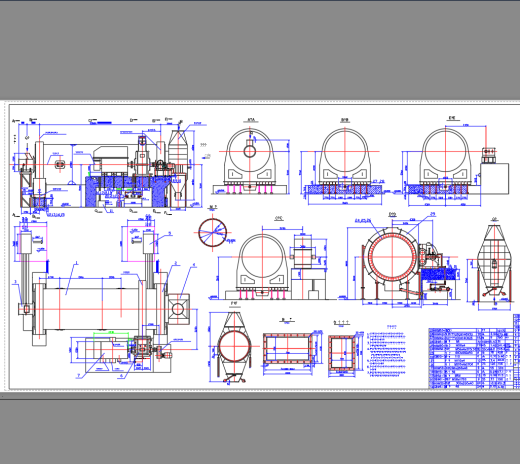Select the B-B section view drawing
Screen dimensions: 520x464
(x=345, y=162)
